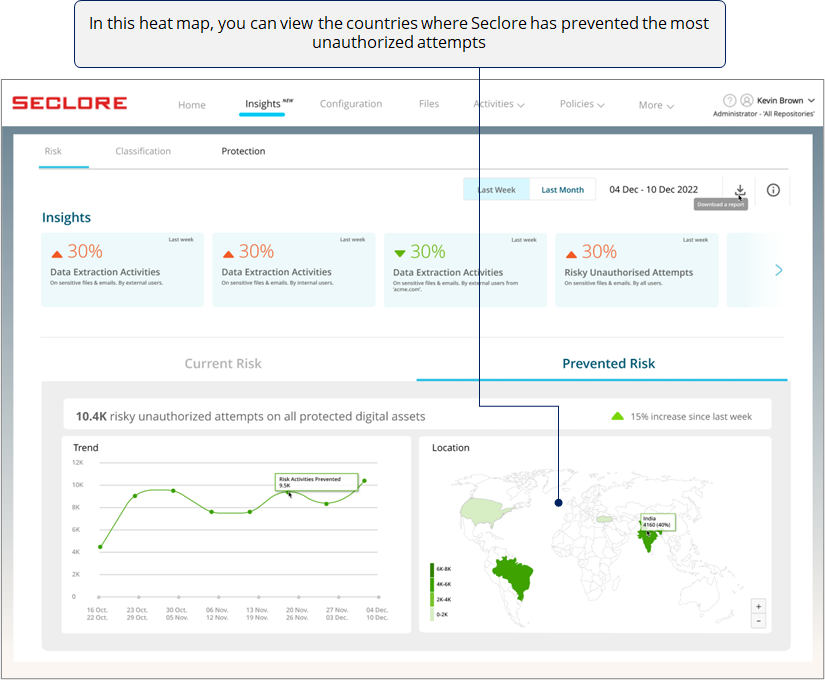The height and width of the screenshot is (680, 825).
Task: Click the trend point for 30 Oct. - 05 Nov.
Action: click(174, 491)
